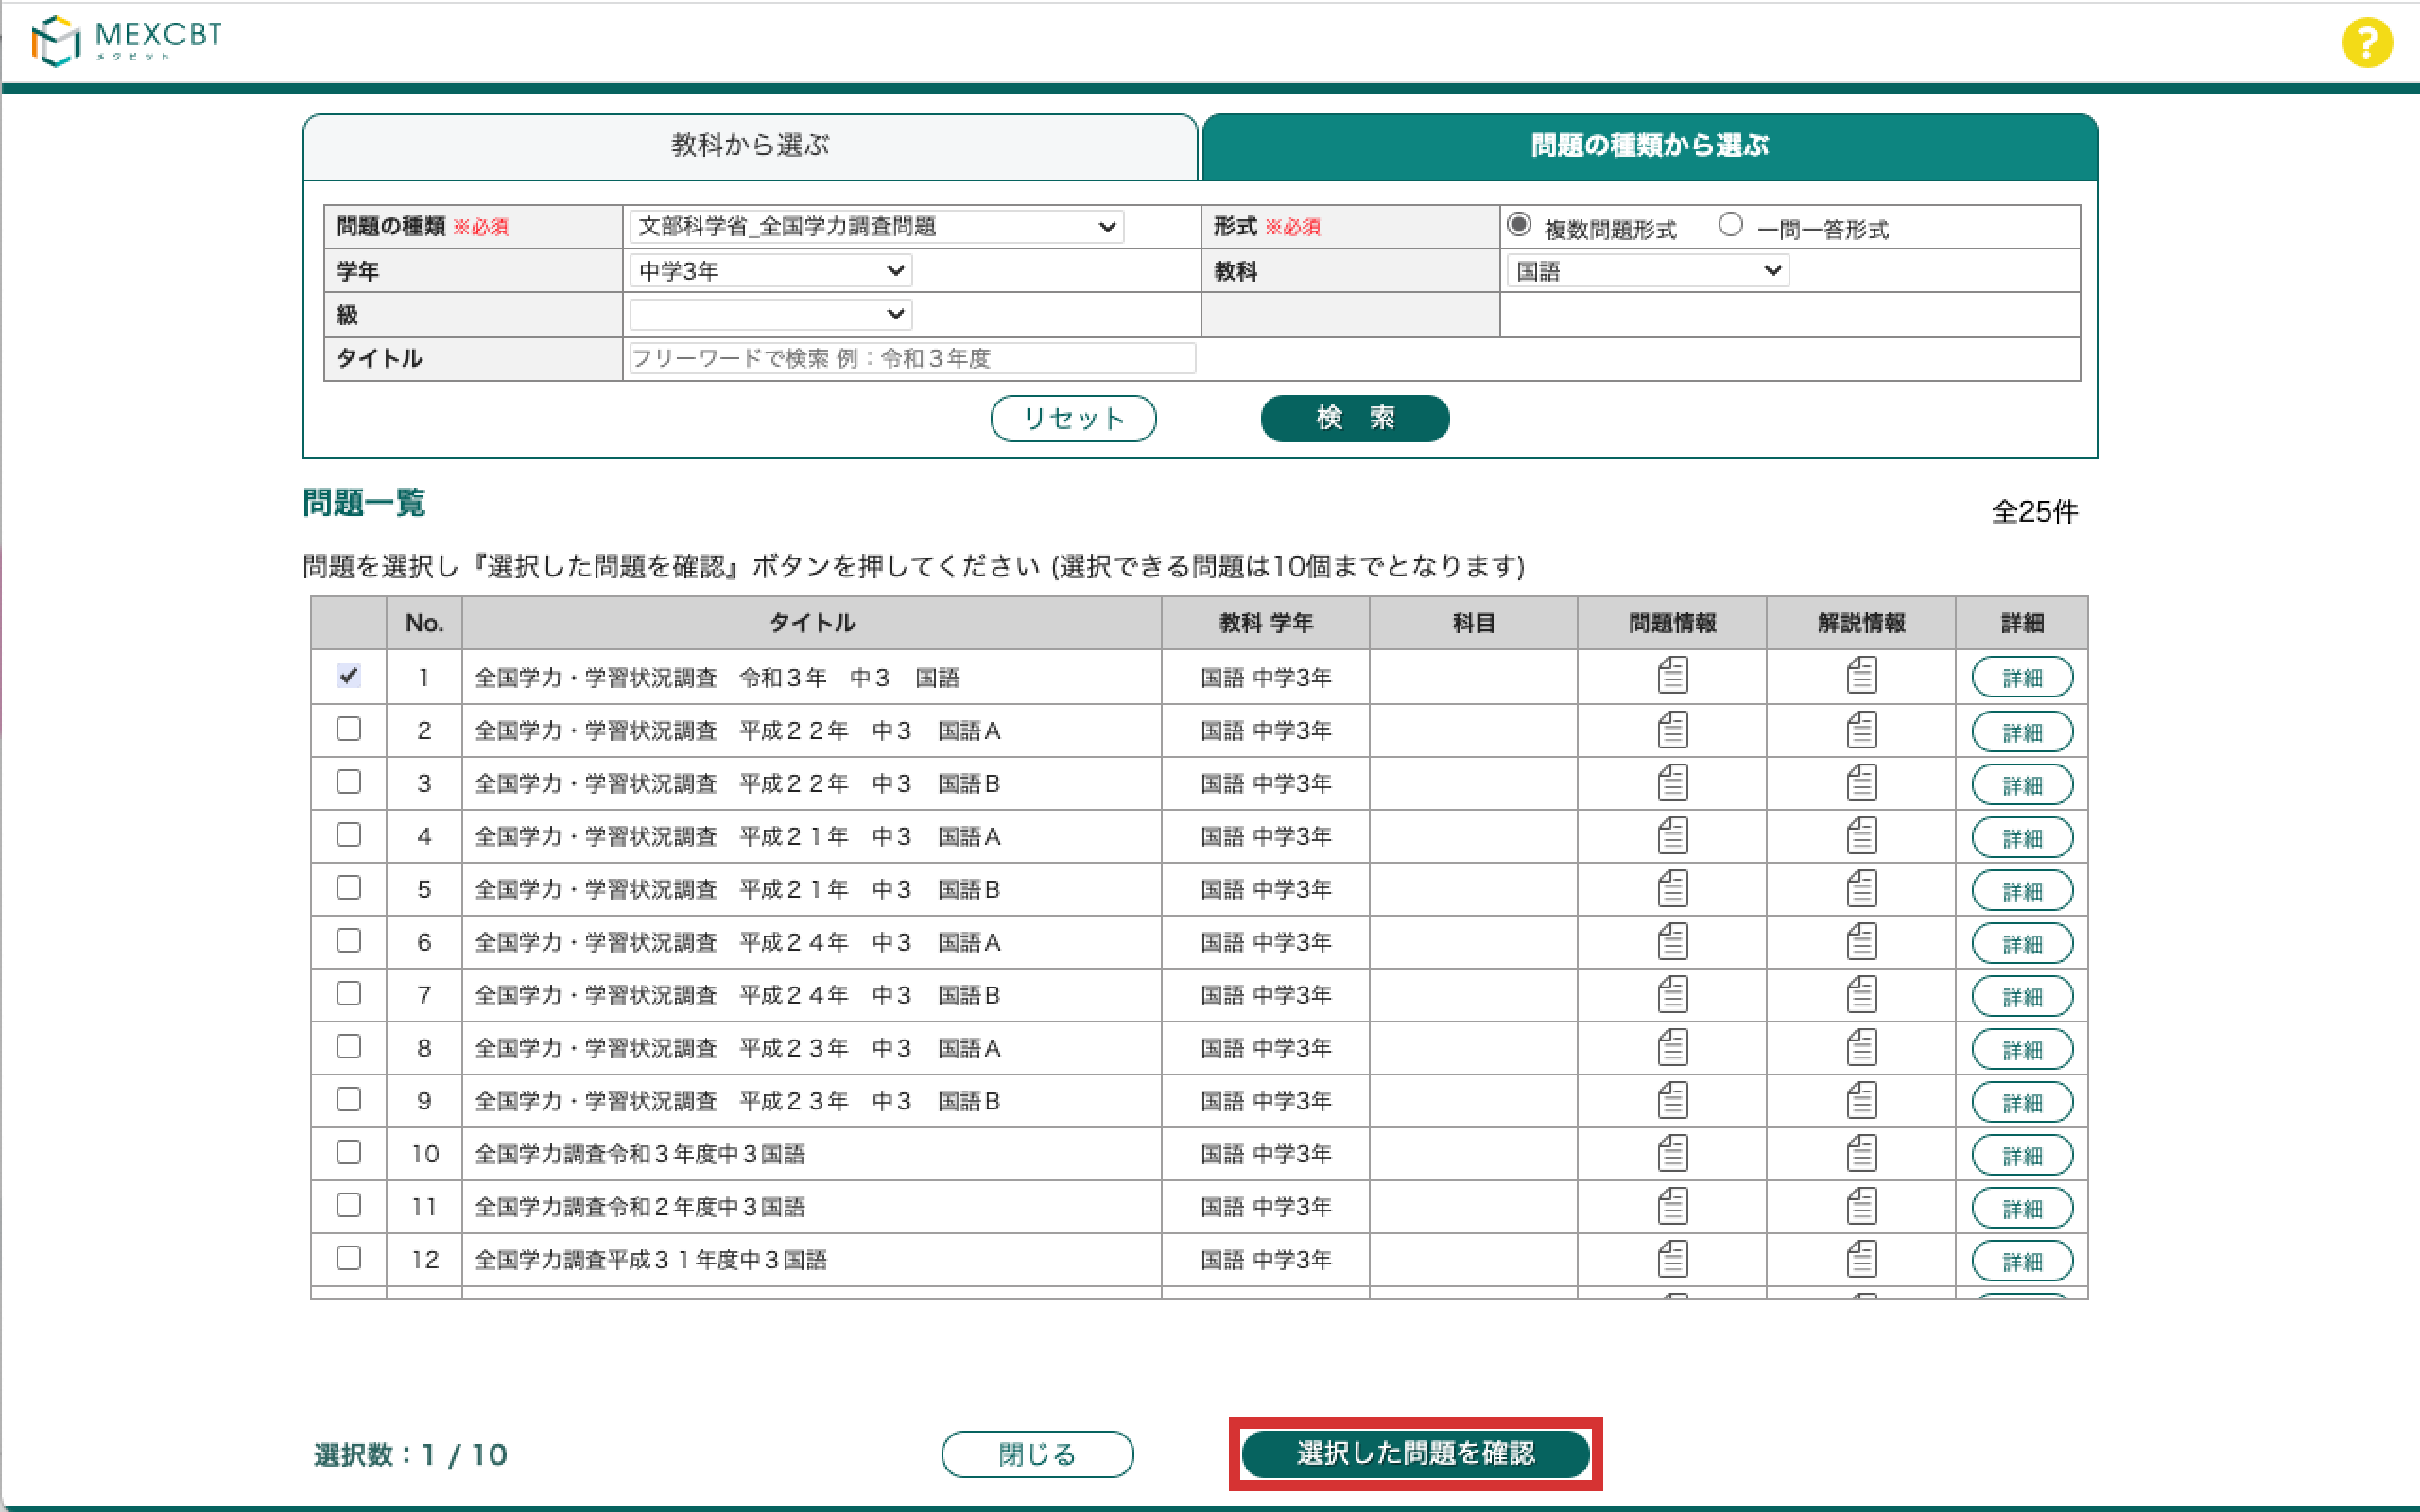Switch to the 問題の種類から選ぶ tab
The height and width of the screenshot is (1512, 2420).
pyautogui.click(x=1650, y=146)
